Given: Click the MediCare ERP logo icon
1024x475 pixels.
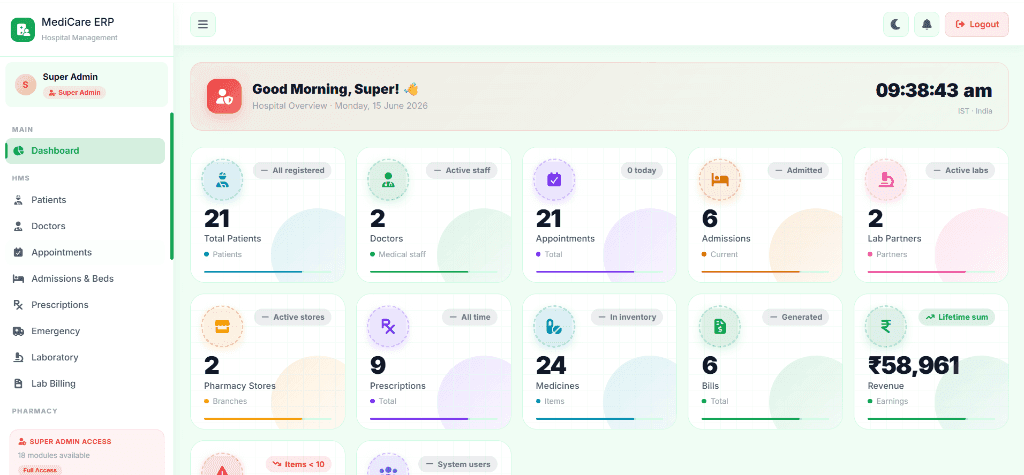Looking at the screenshot, I should click(x=23, y=29).
